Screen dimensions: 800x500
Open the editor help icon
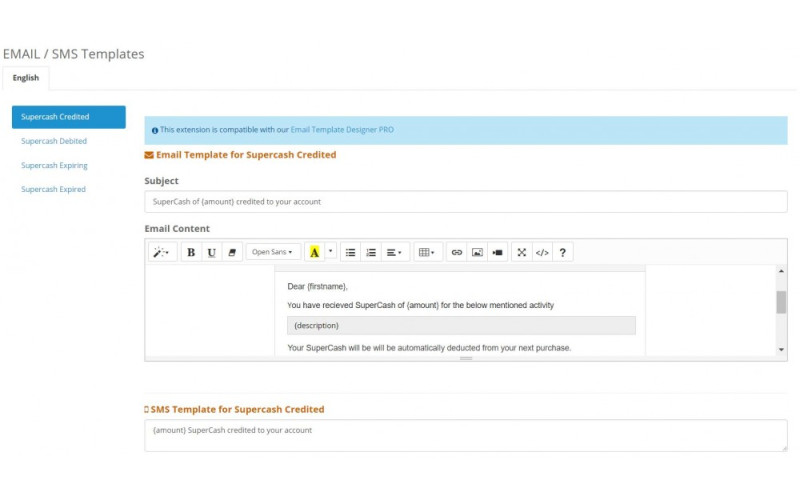click(563, 253)
